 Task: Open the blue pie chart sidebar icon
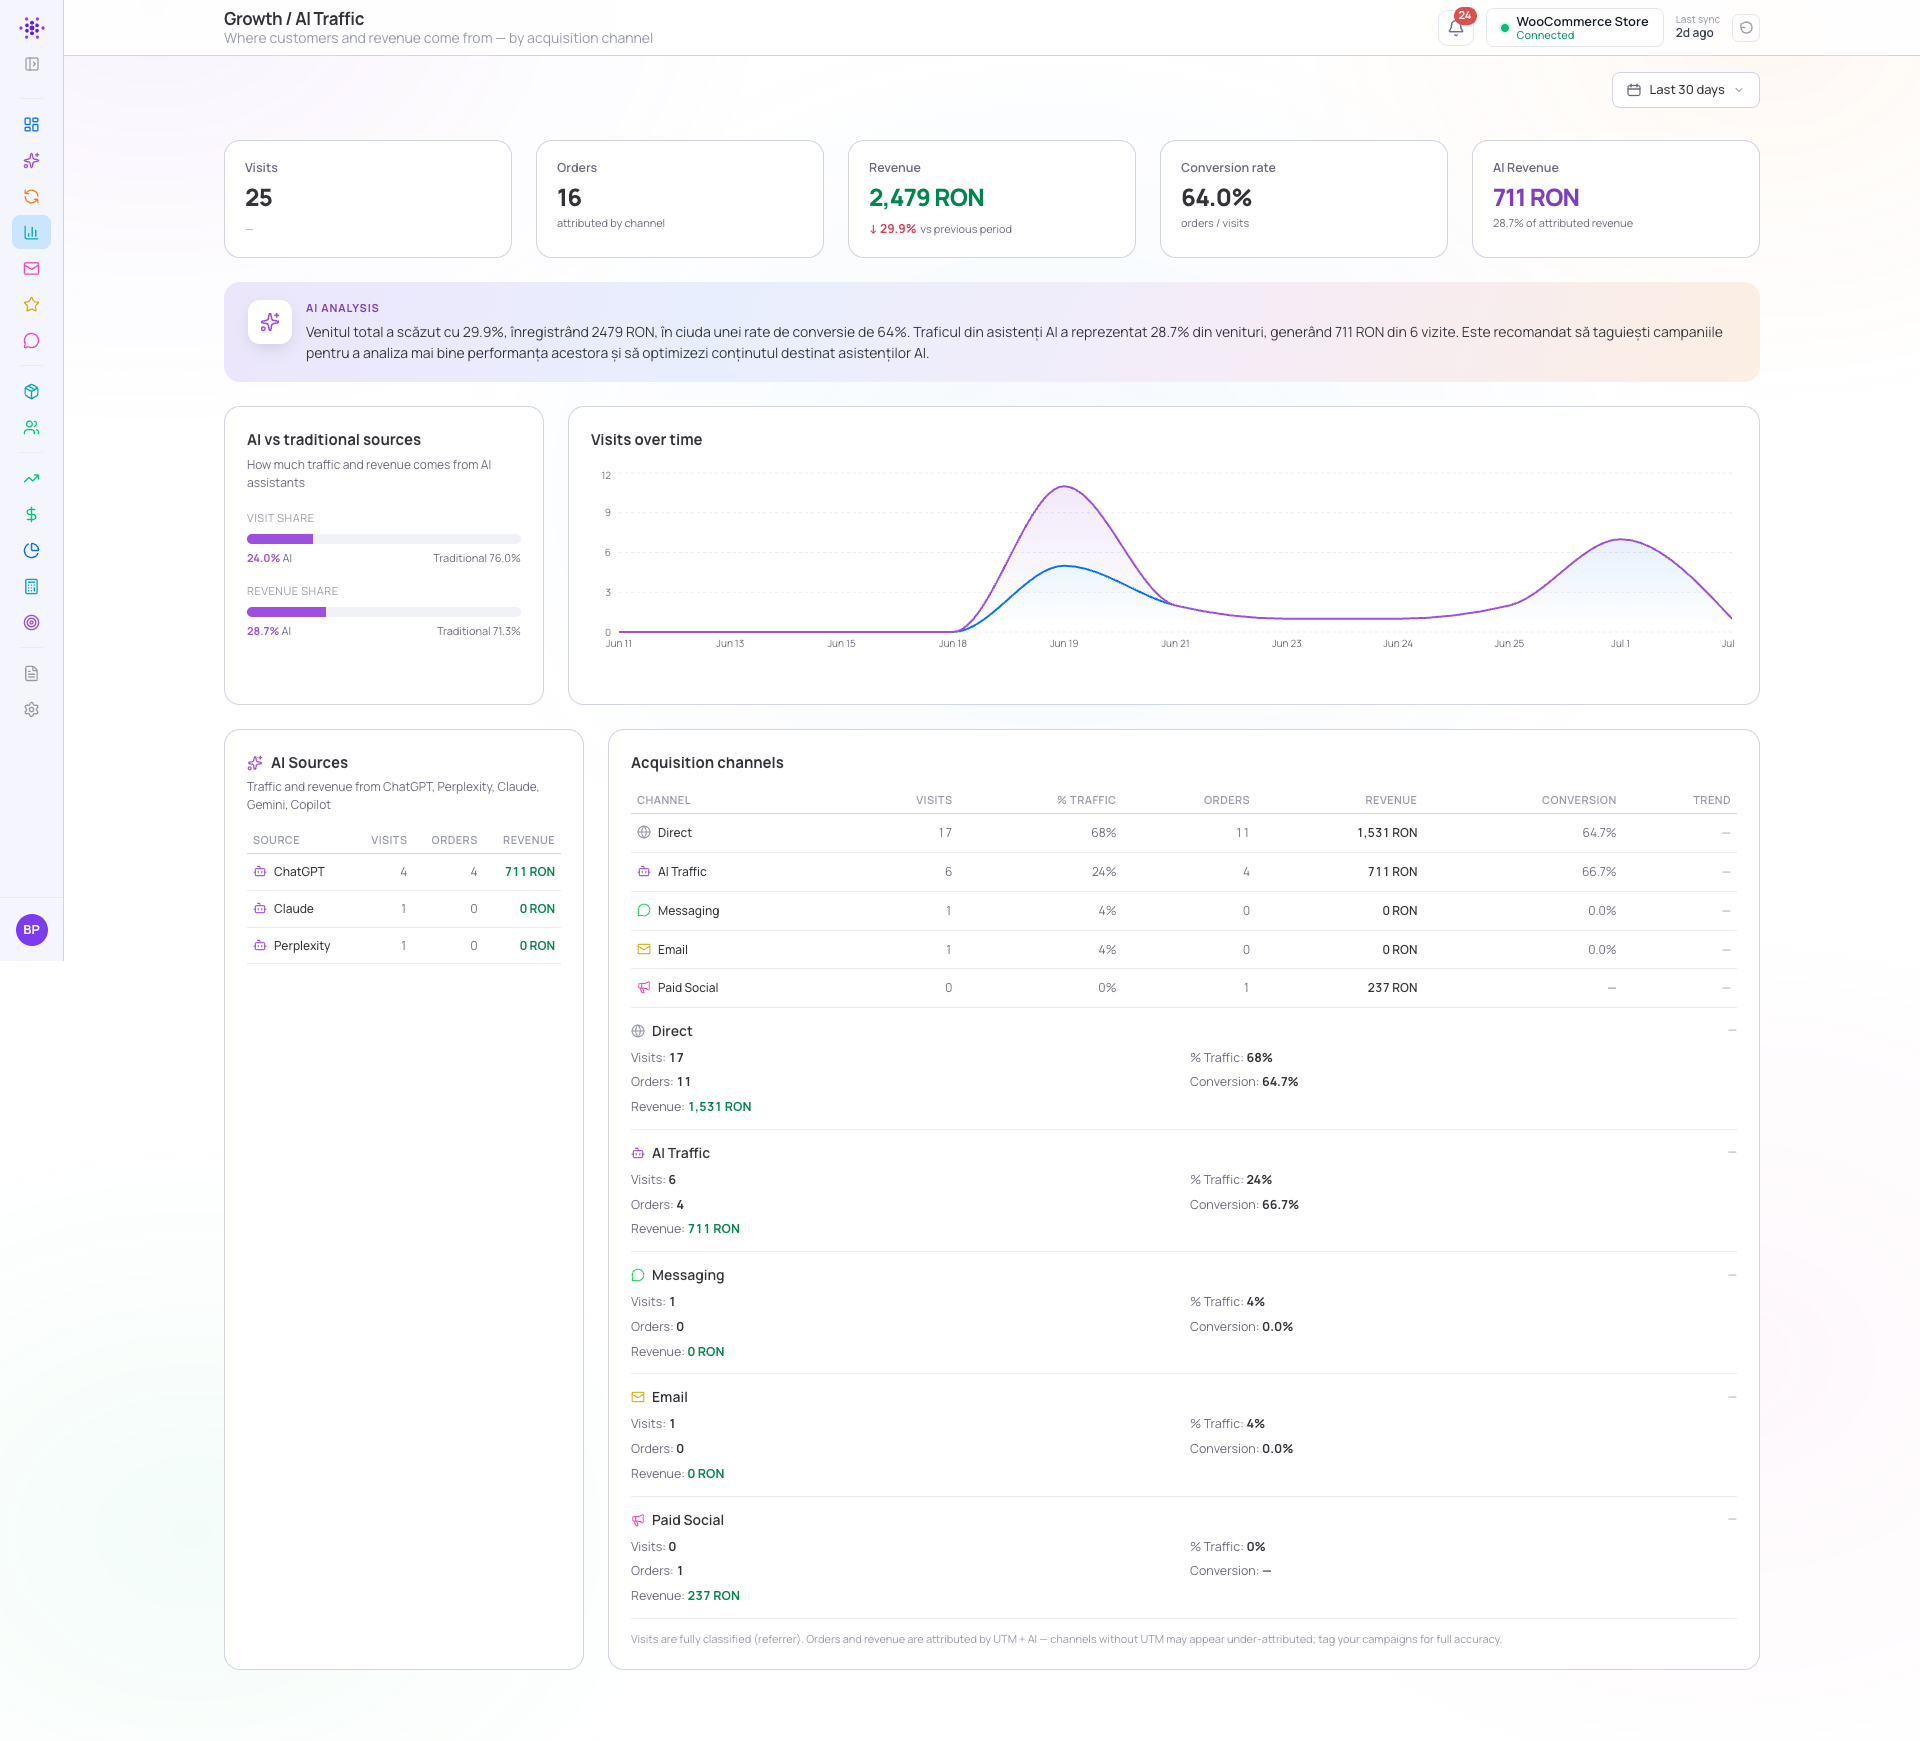click(x=32, y=551)
